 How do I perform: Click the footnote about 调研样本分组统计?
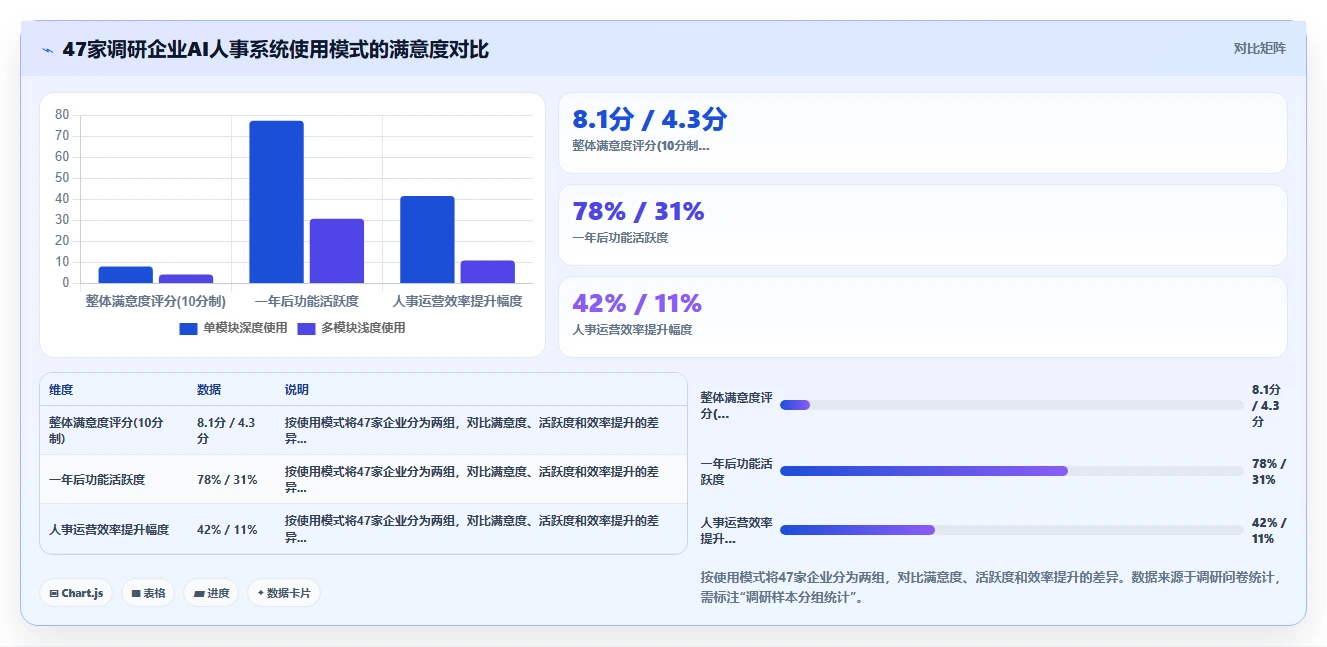(x=991, y=587)
